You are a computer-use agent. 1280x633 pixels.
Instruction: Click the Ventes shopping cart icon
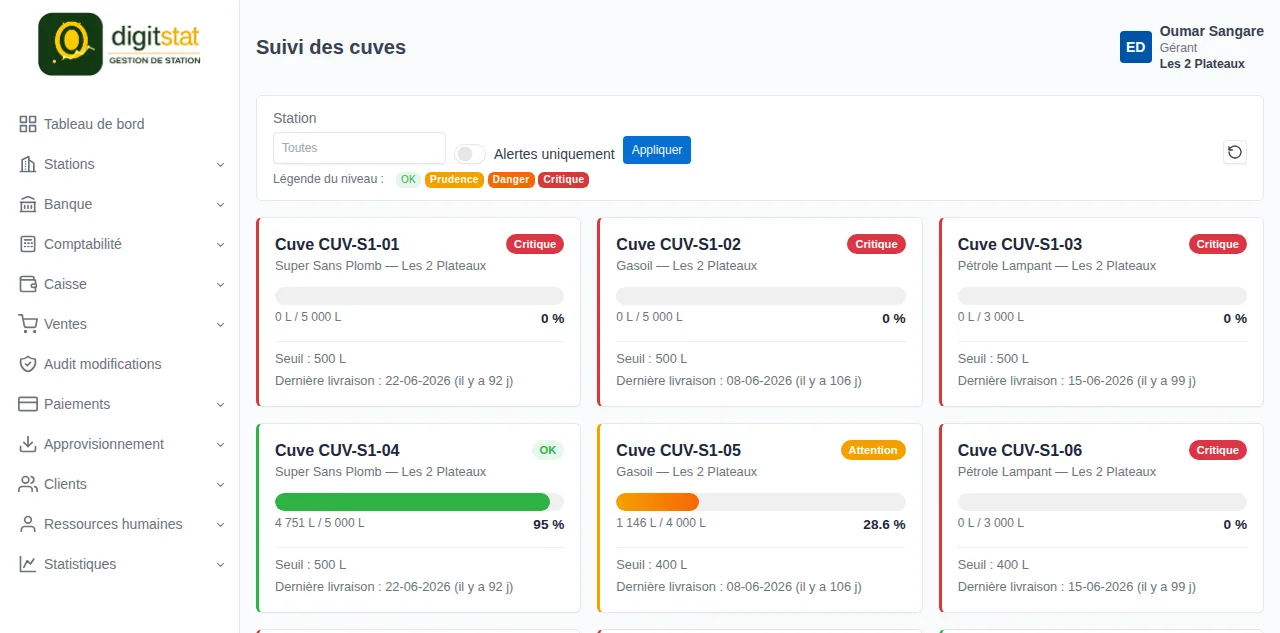pyautogui.click(x=28, y=324)
